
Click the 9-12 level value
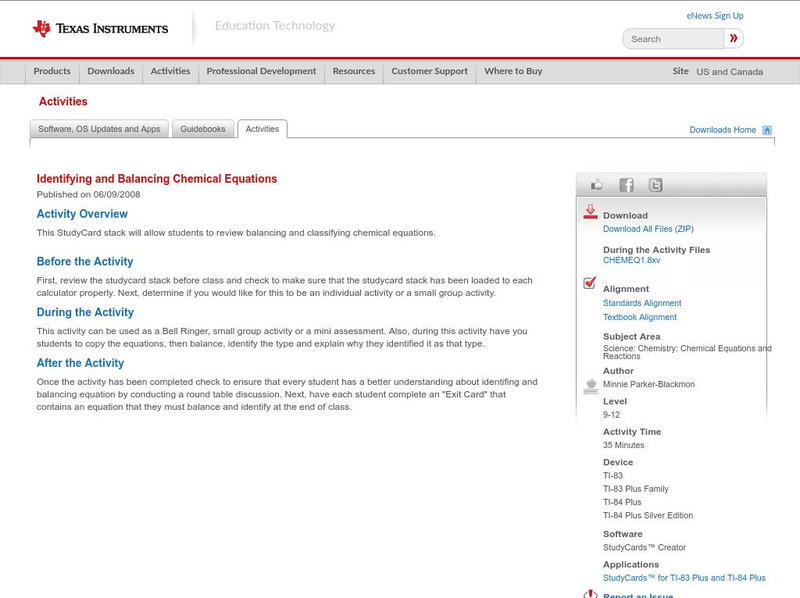click(611, 415)
